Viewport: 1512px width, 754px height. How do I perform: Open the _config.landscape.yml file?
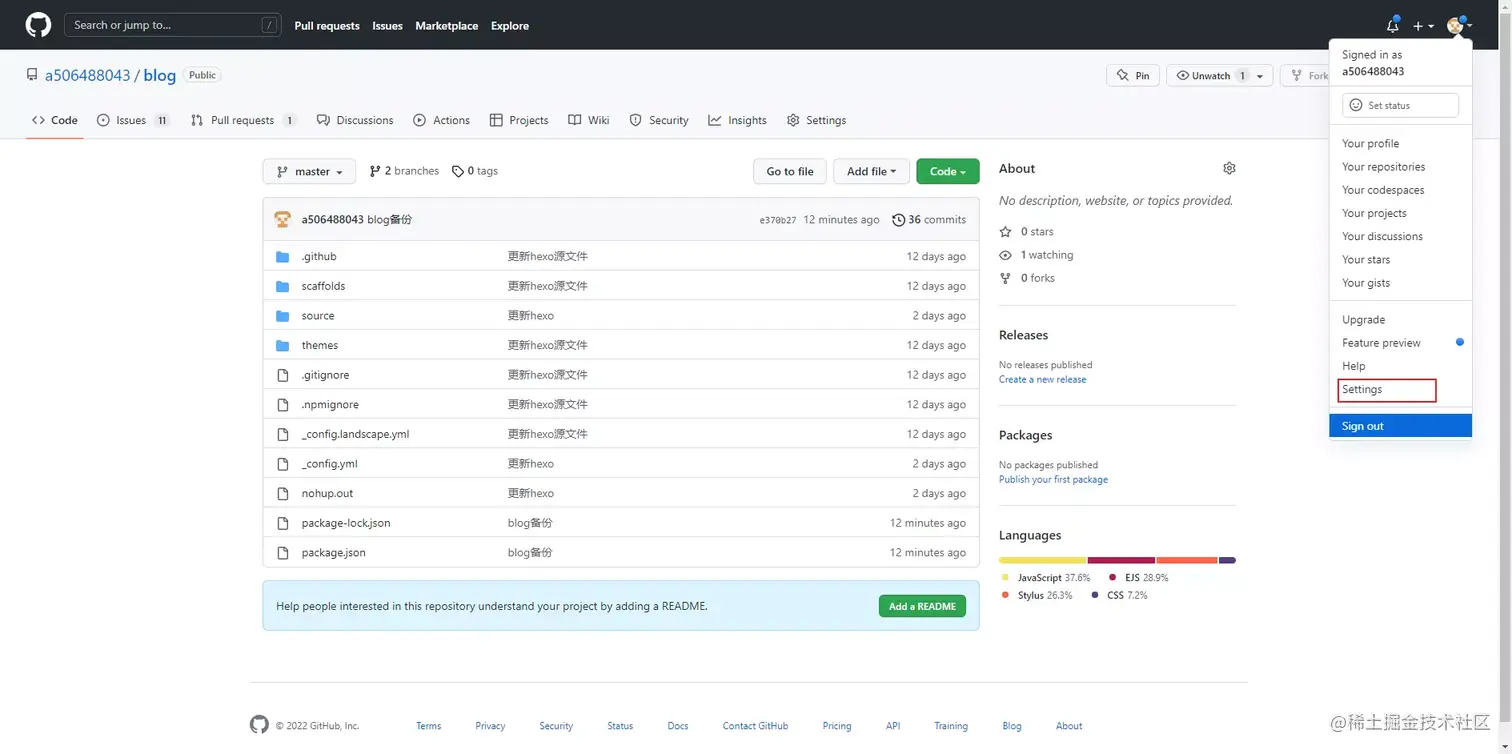click(x=355, y=434)
